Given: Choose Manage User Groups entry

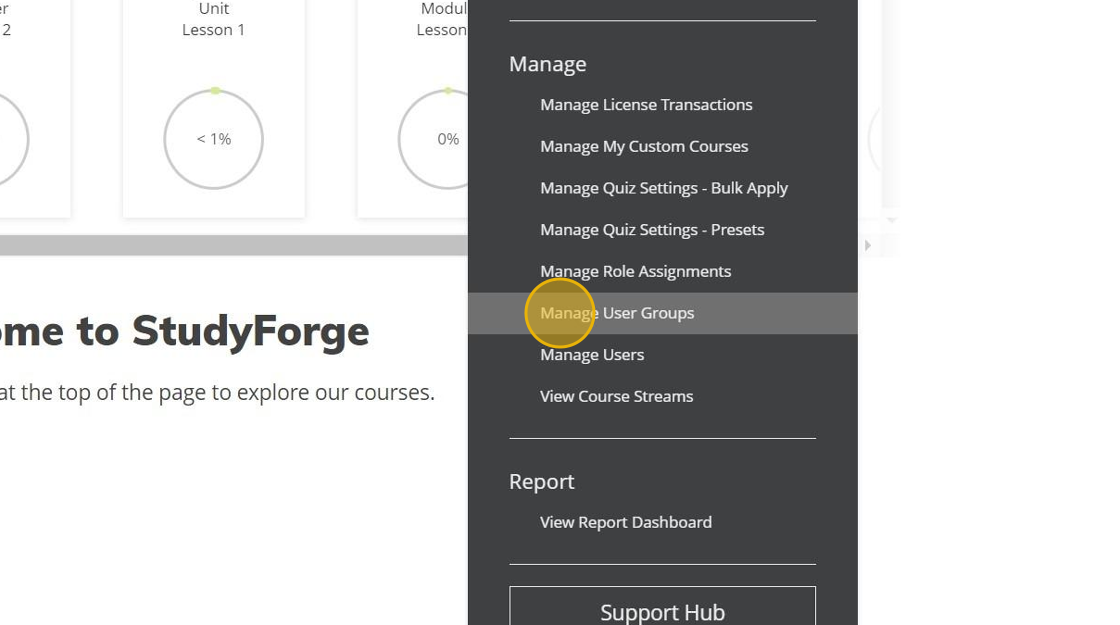Looking at the screenshot, I should (x=617, y=313).
